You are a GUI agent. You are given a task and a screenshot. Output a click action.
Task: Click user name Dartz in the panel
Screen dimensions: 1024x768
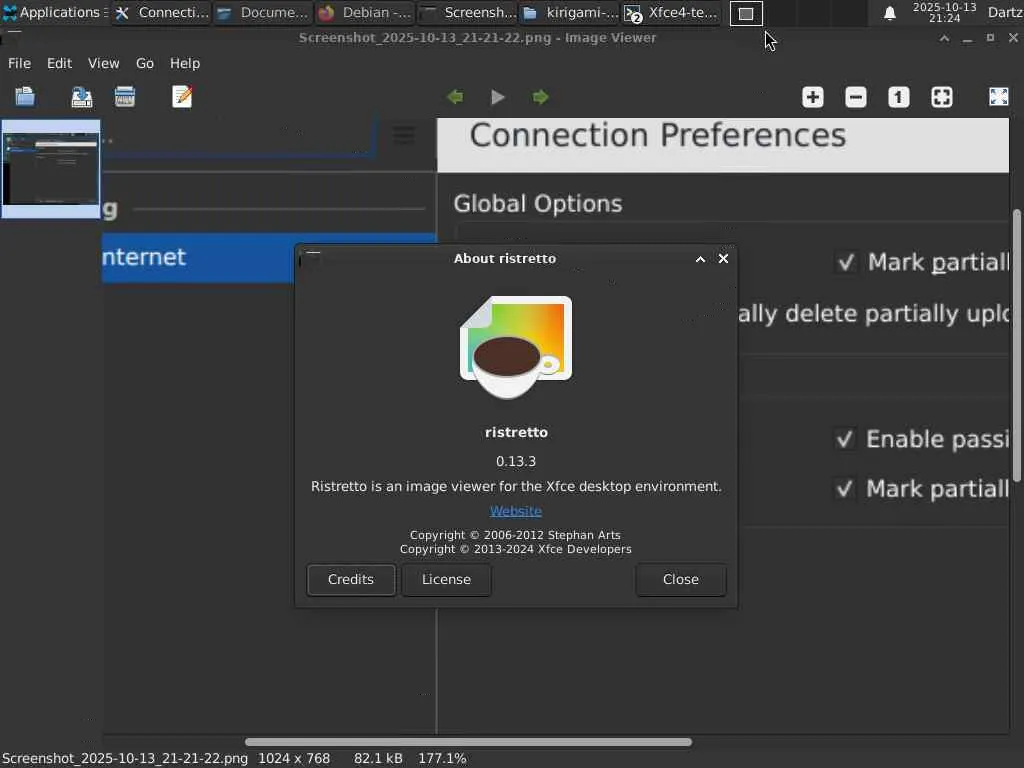pos(1005,12)
